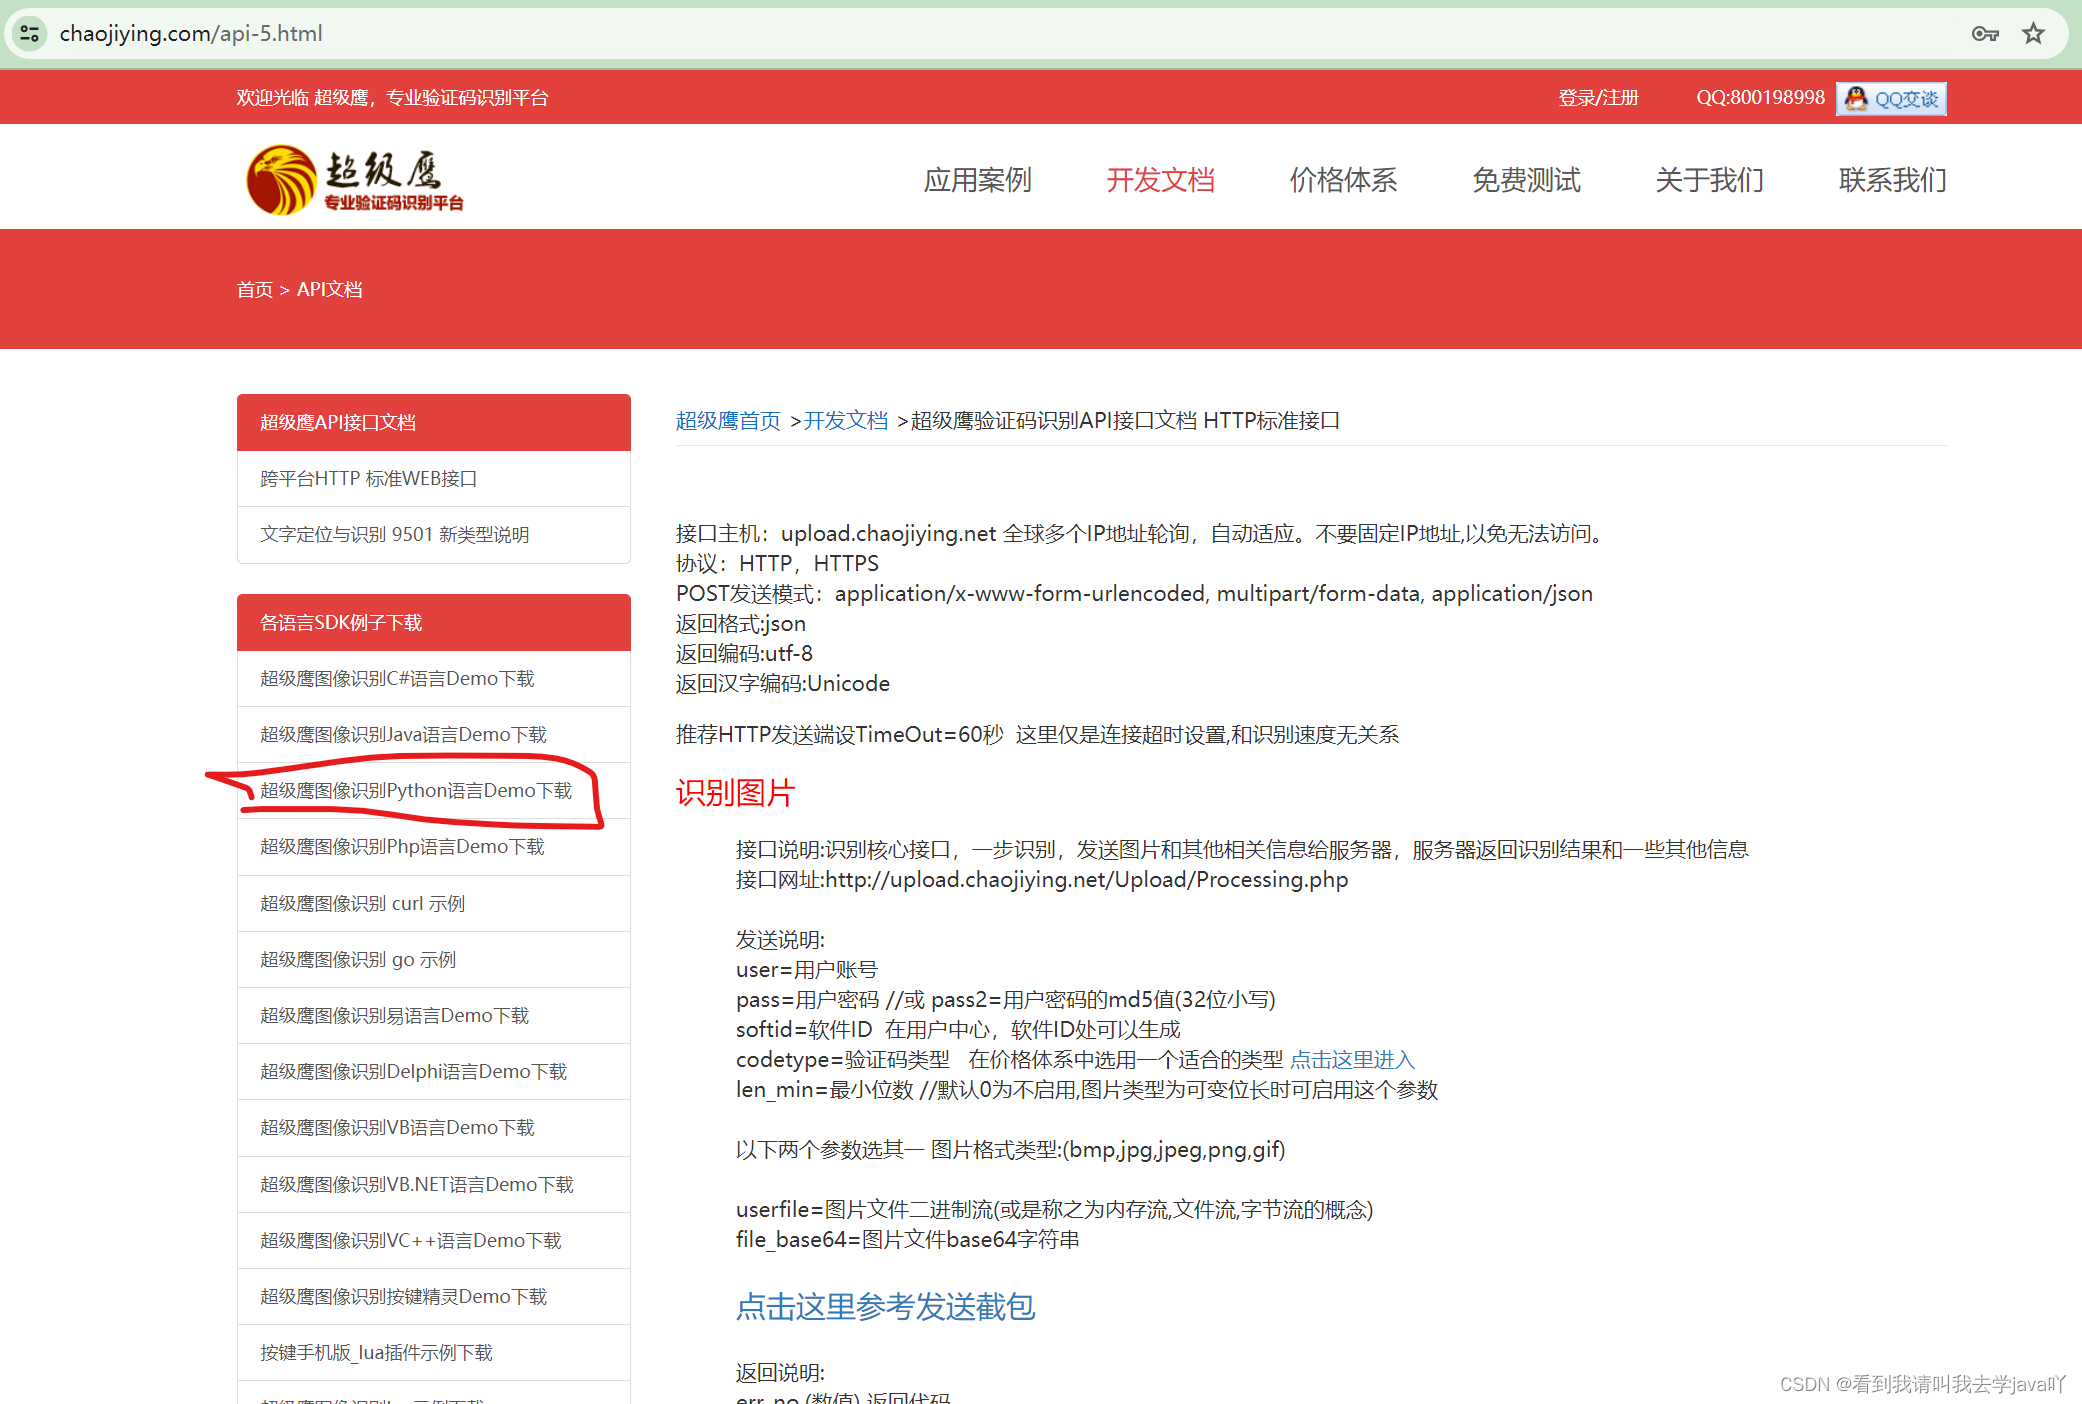Click the 识别图片 section heading

(x=735, y=793)
